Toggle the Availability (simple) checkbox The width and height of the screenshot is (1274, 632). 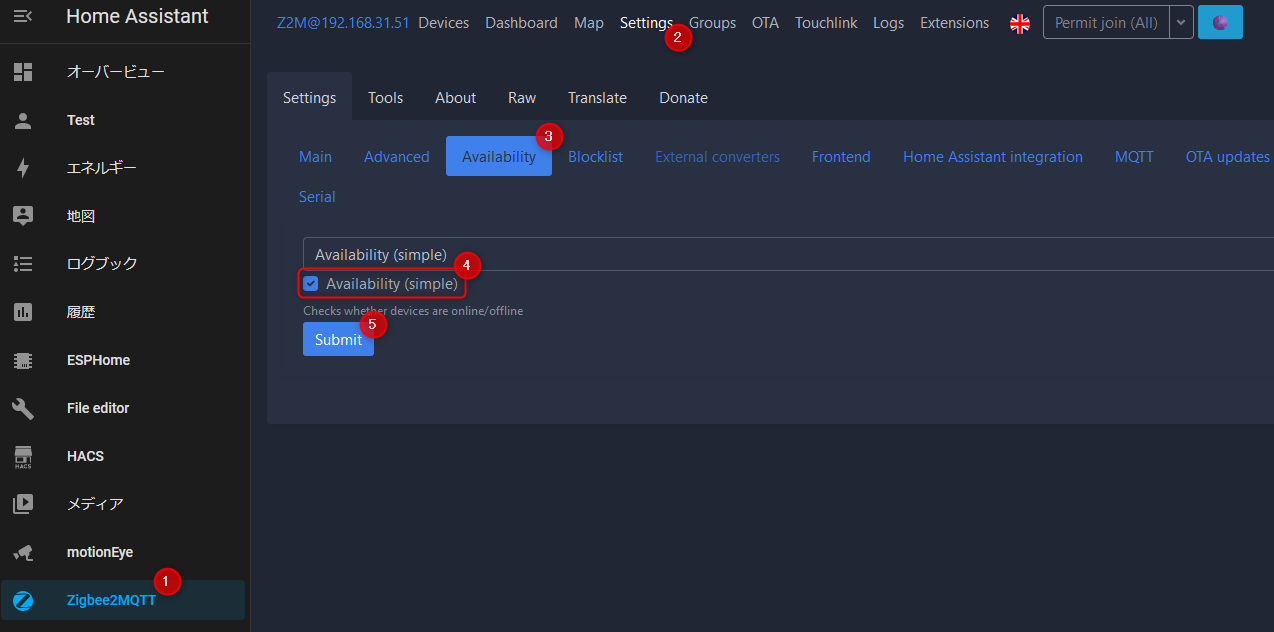pyautogui.click(x=311, y=284)
